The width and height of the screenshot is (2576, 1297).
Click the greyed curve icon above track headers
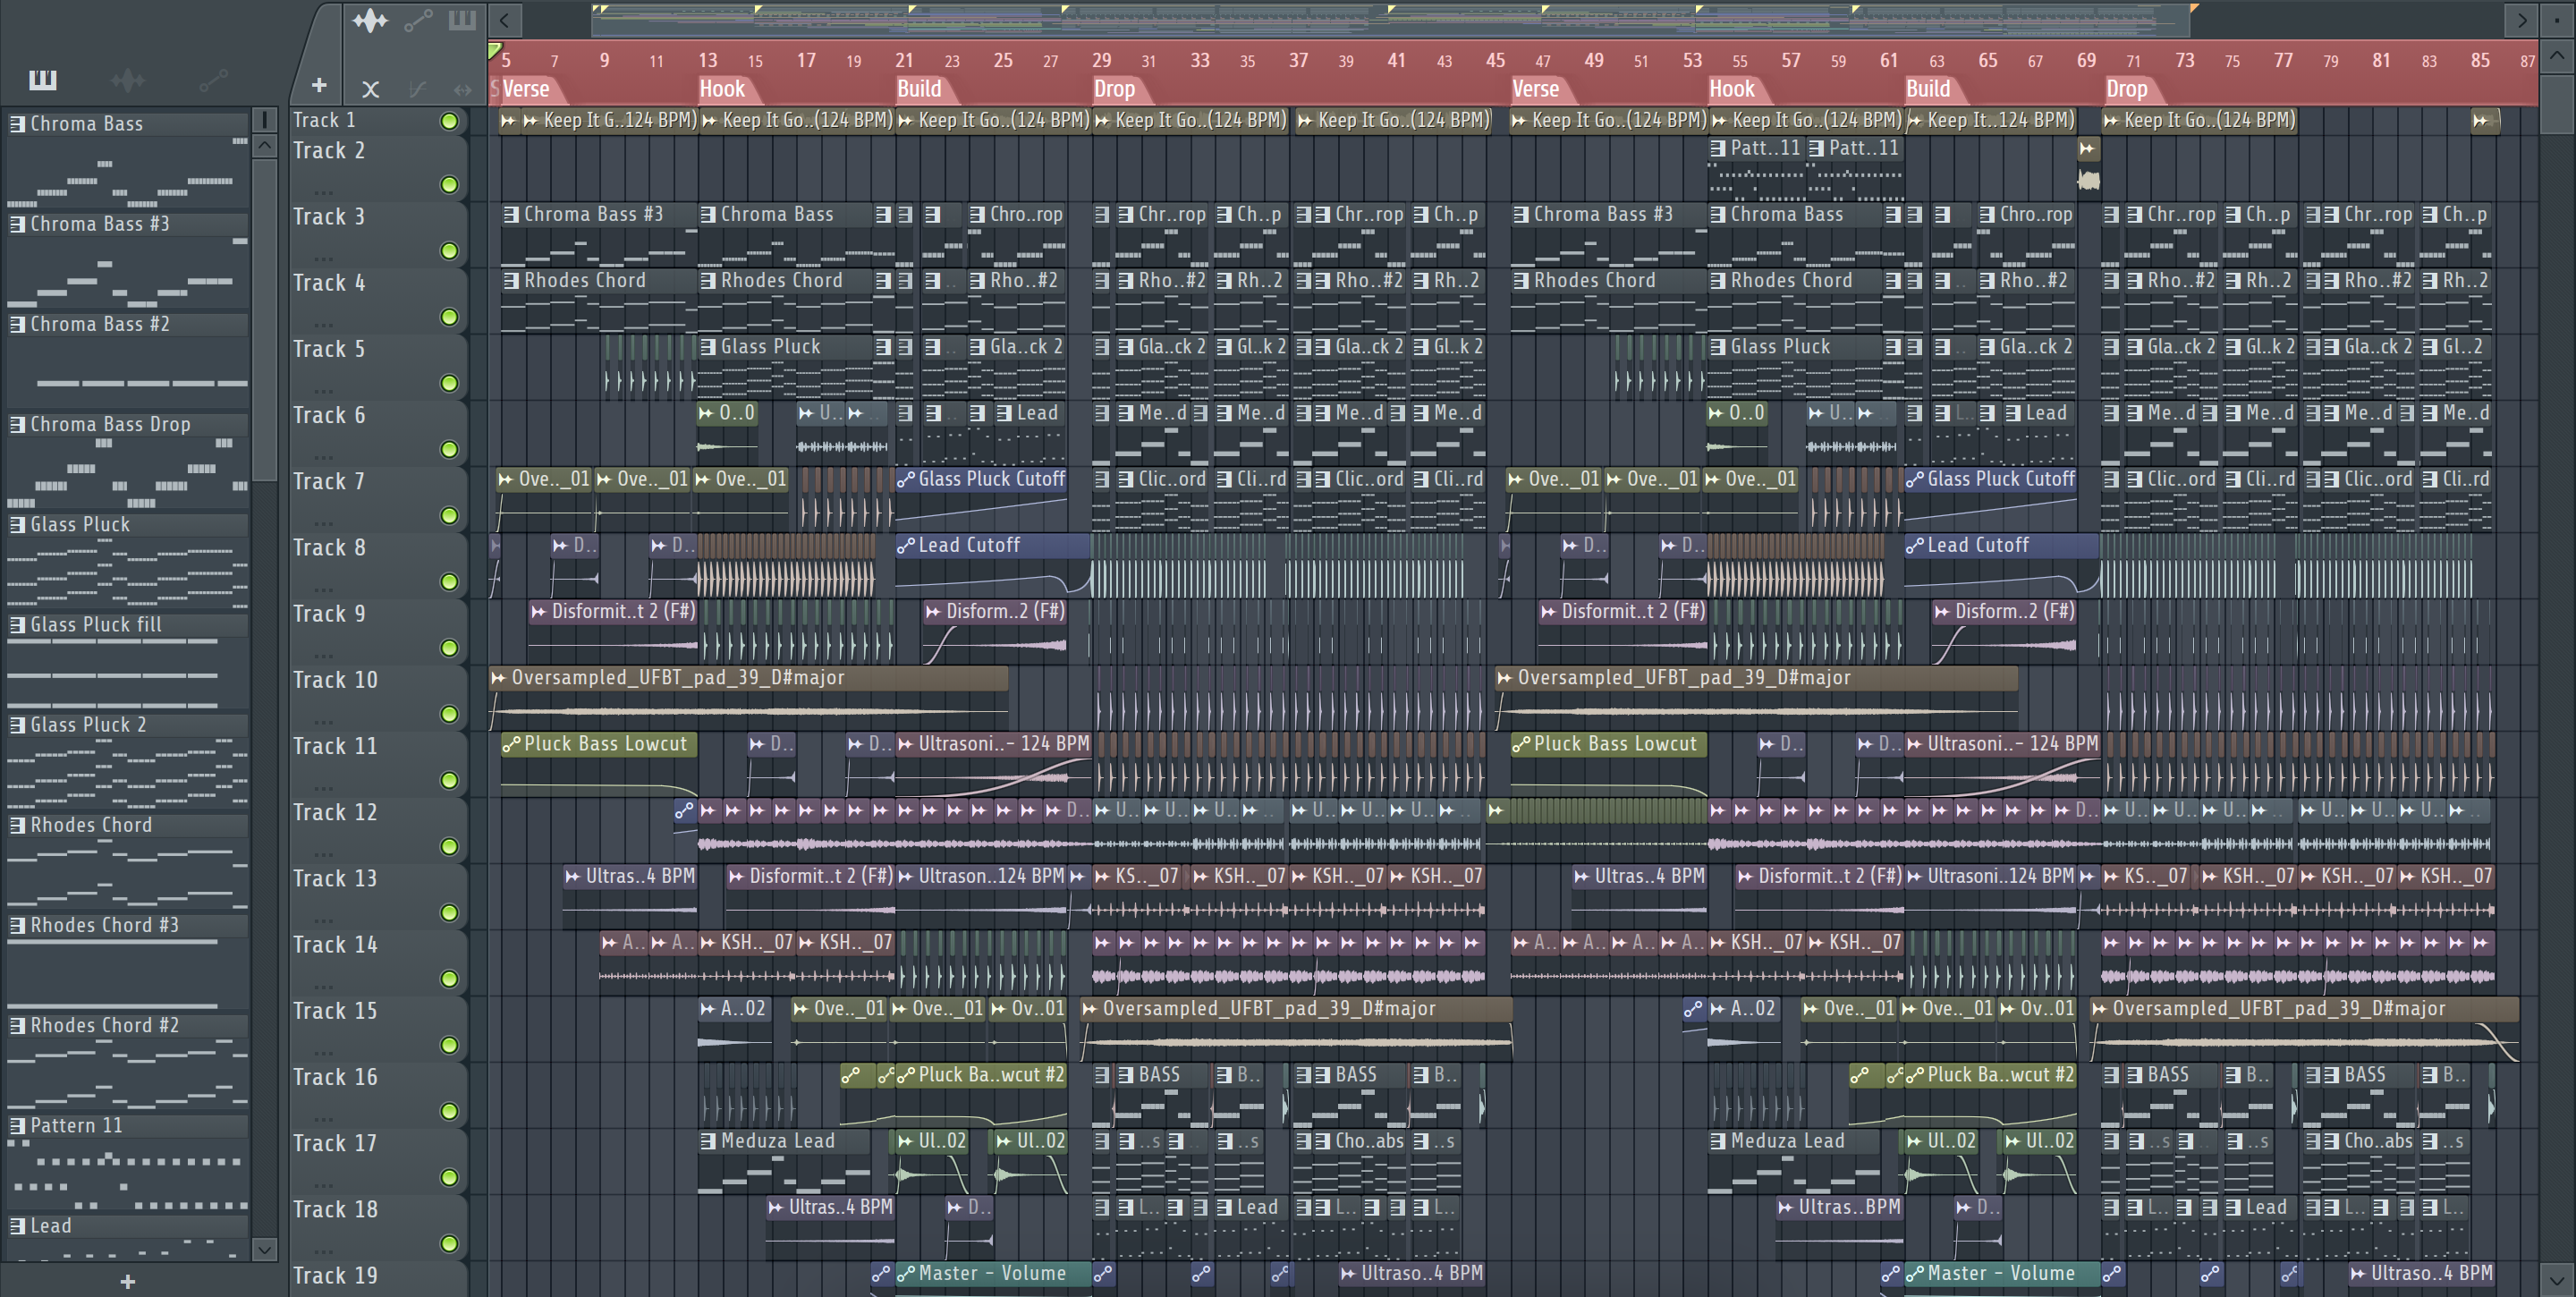point(417,89)
